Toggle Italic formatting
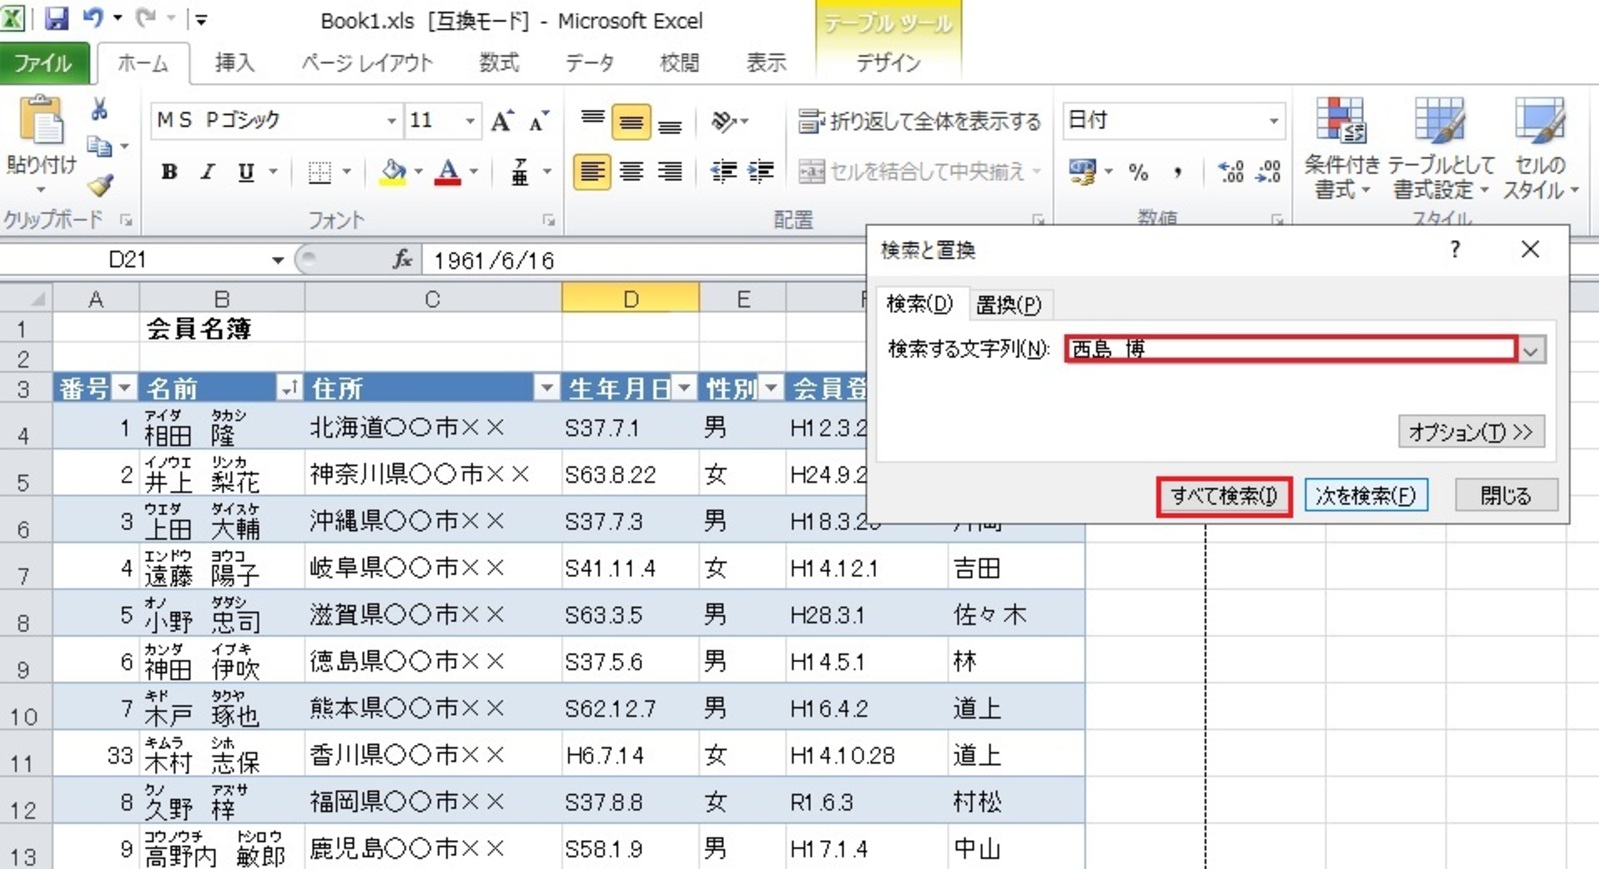This screenshot has width=1599, height=869. click(x=207, y=172)
